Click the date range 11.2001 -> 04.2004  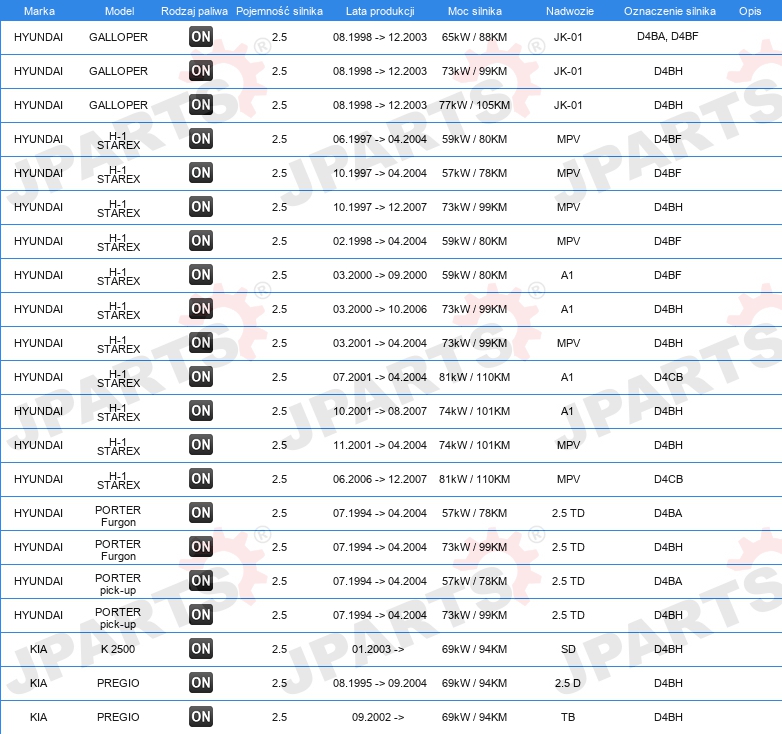coord(380,445)
